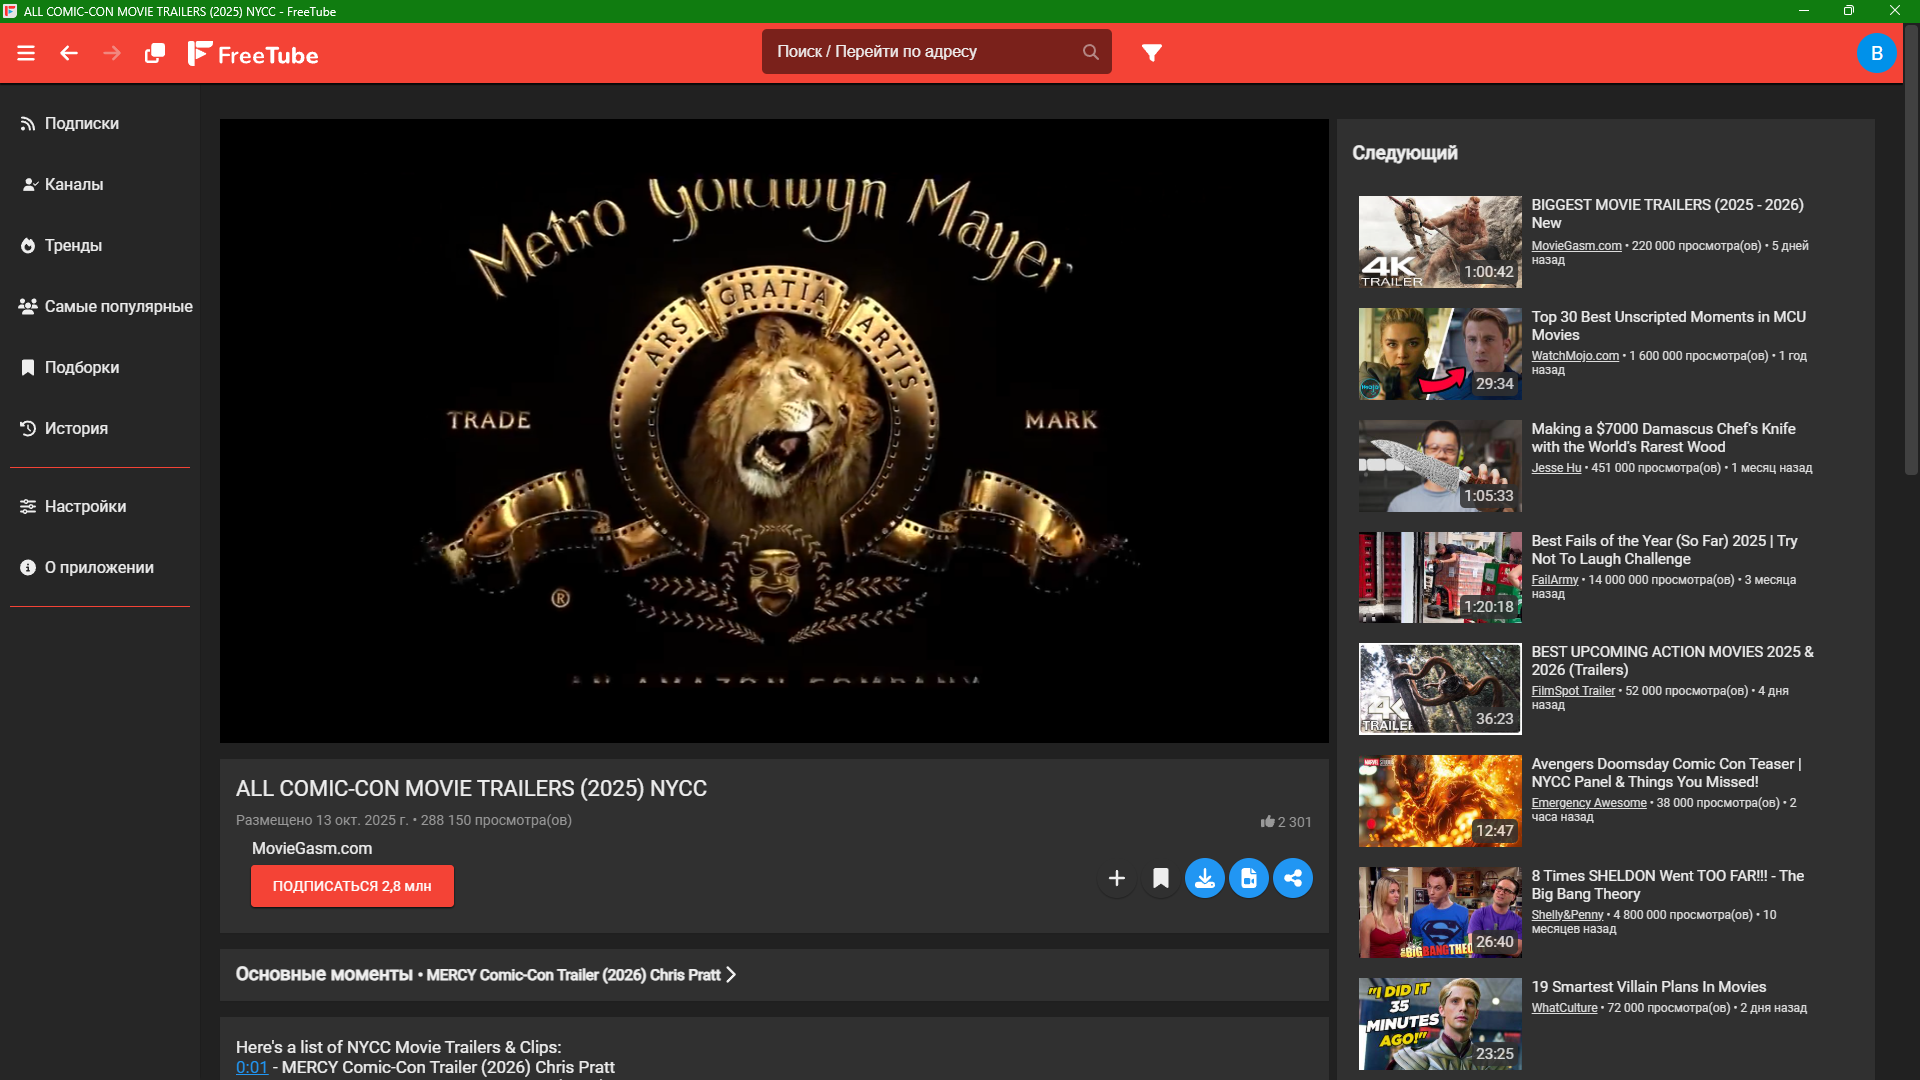Image resolution: width=1920 pixels, height=1080 pixels.
Task: Open Настройки from the sidebar
Action: point(85,506)
